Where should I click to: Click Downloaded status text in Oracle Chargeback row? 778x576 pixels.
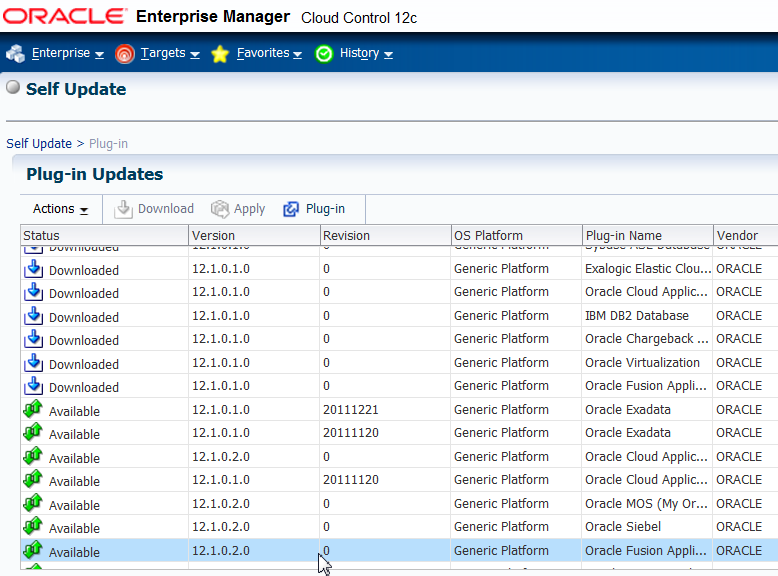pos(84,340)
